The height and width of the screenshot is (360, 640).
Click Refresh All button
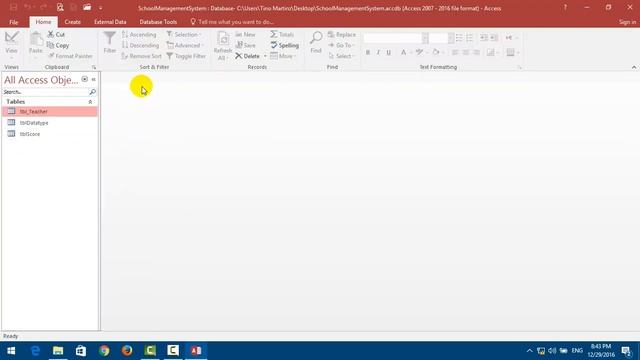(x=222, y=46)
